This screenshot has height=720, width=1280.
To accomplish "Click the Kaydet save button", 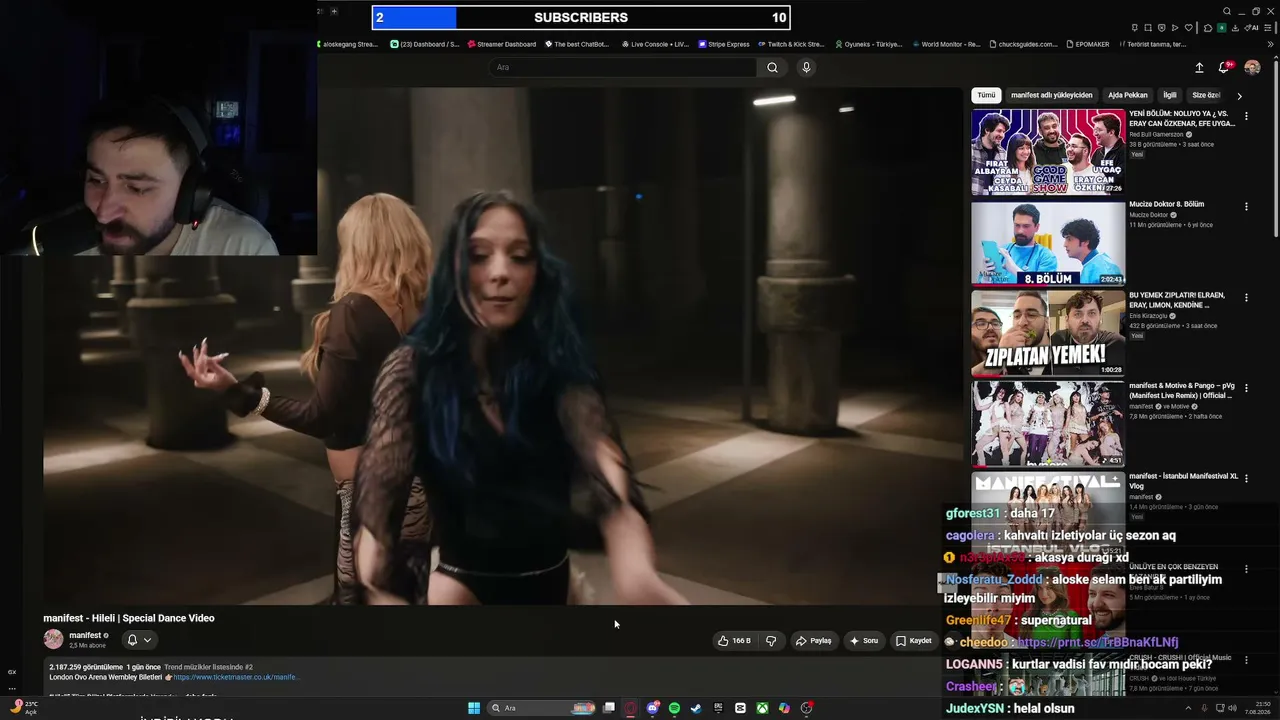I will (x=913, y=641).
